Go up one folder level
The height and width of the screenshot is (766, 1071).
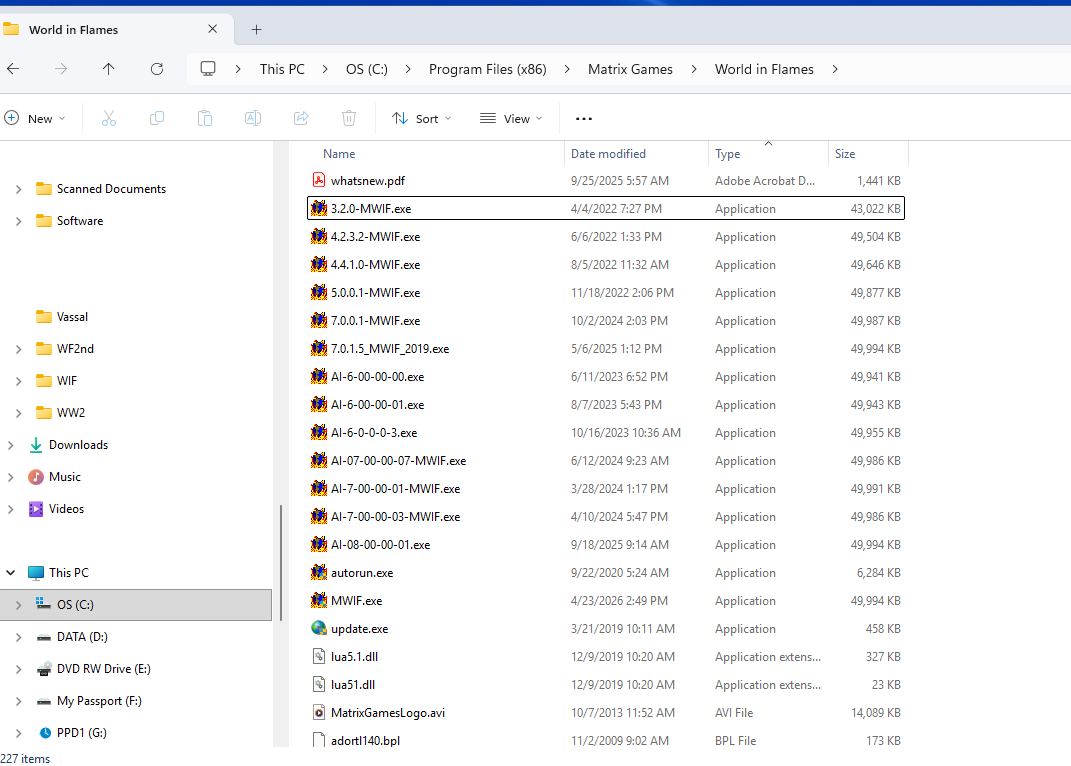[109, 68]
